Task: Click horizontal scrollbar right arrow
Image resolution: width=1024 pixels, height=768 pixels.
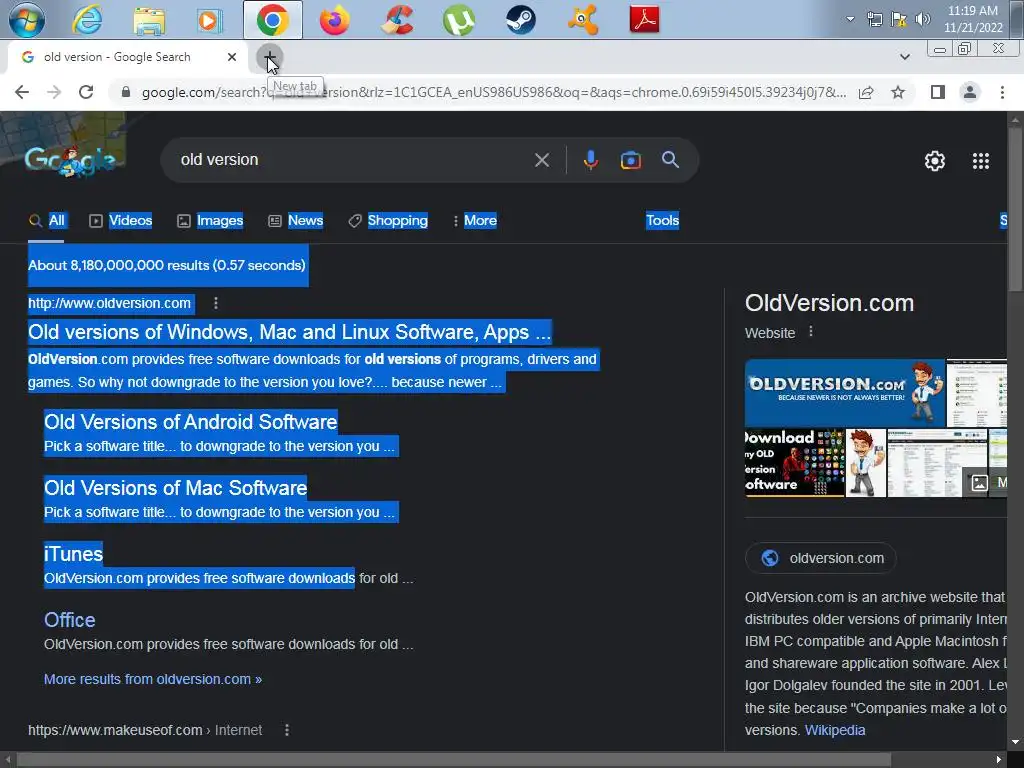Action: coord(999,760)
